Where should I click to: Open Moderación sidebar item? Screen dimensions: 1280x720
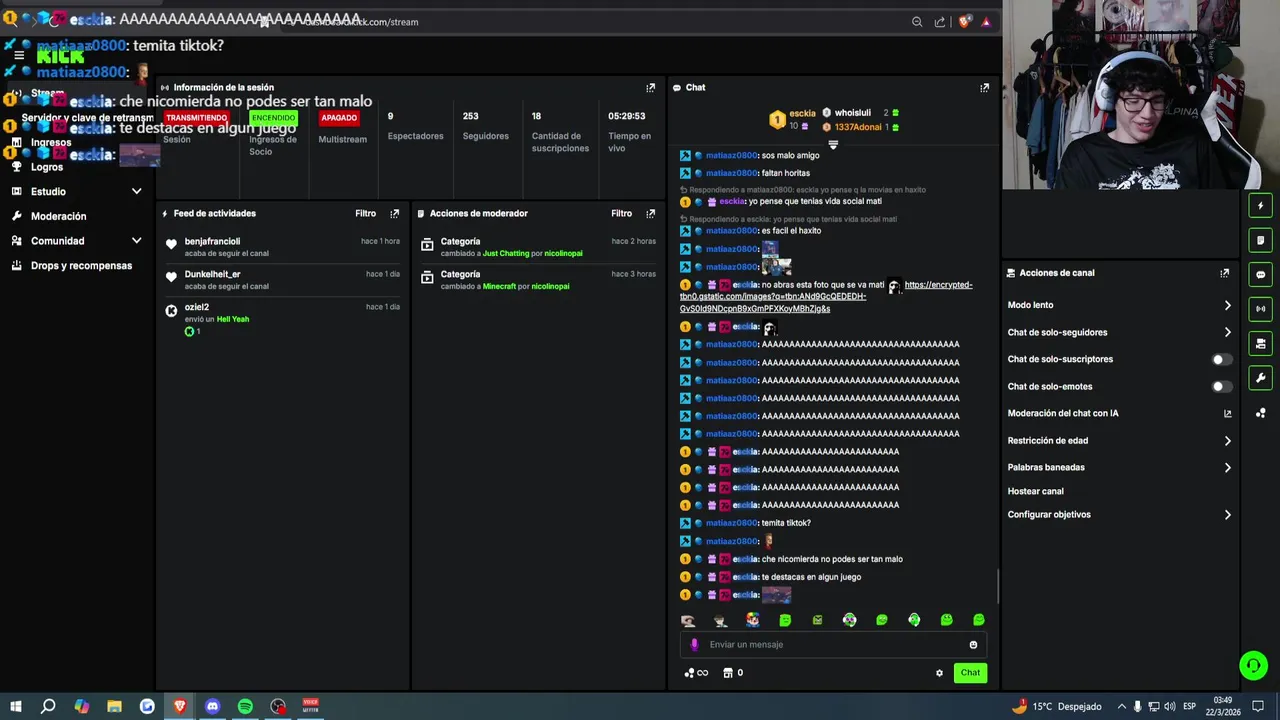click(x=58, y=217)
